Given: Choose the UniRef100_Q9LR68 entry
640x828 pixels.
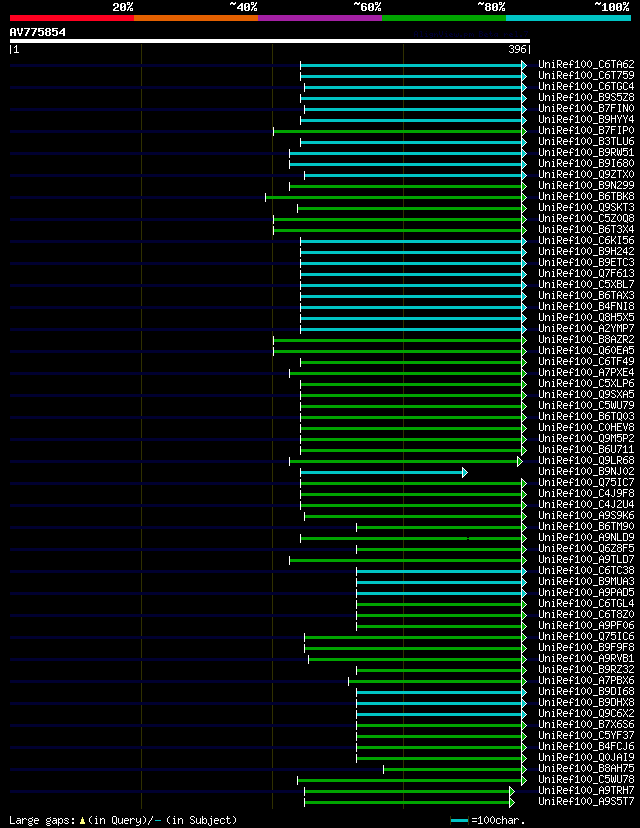Looking at the screenshot, I should click(586, 460).
